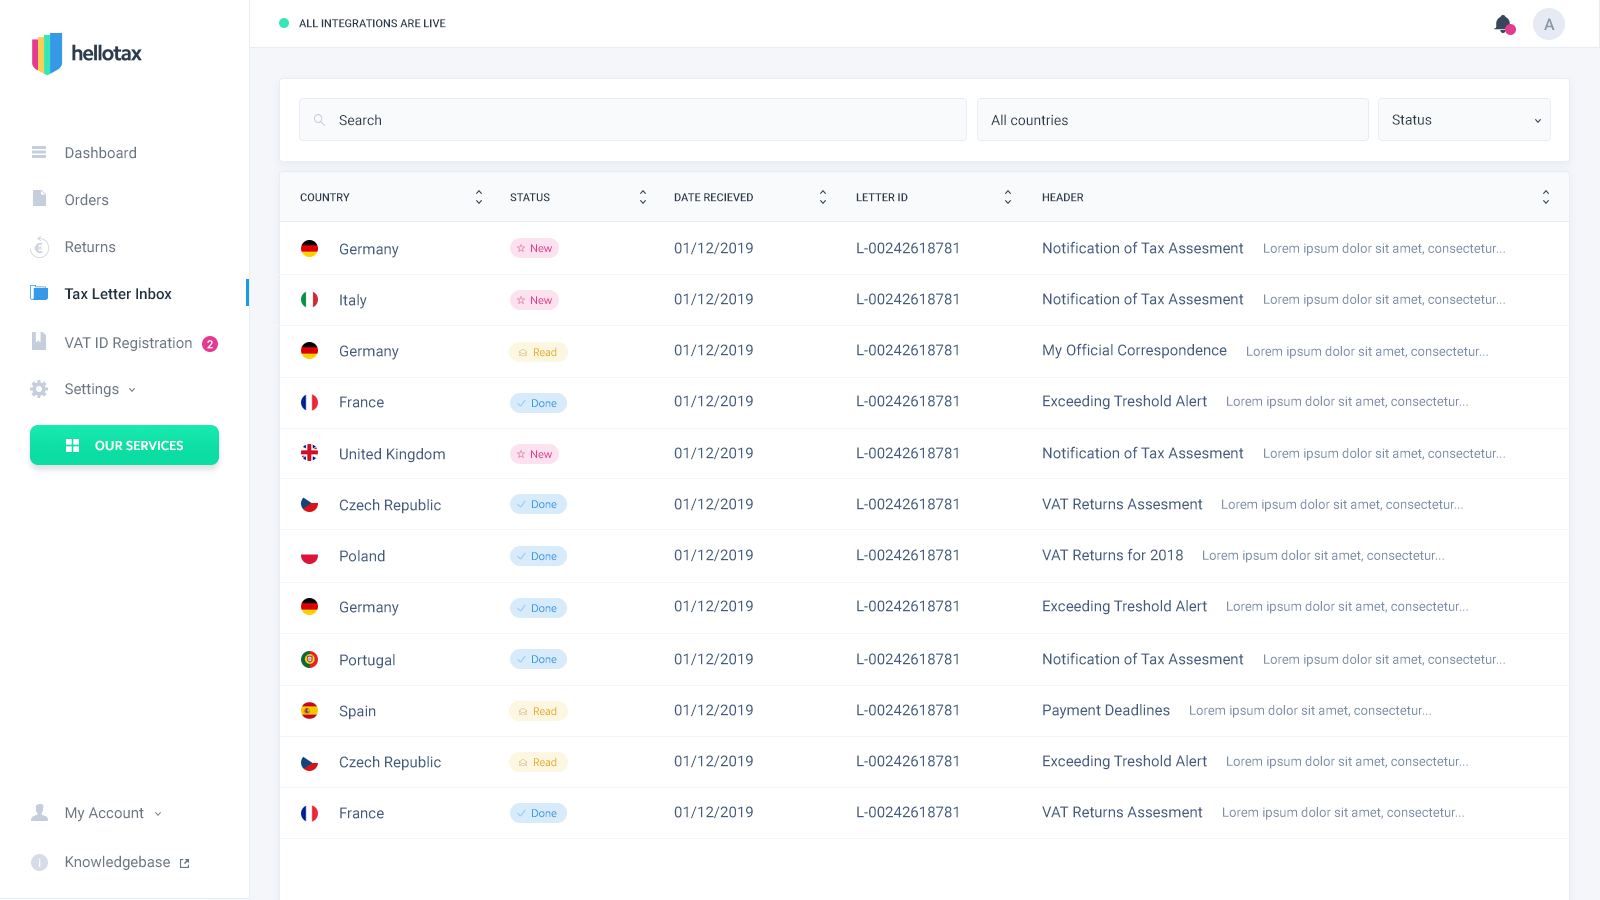Click Read badge in Czech Republic row
The image size is (1600, 900).
point(538,762)
